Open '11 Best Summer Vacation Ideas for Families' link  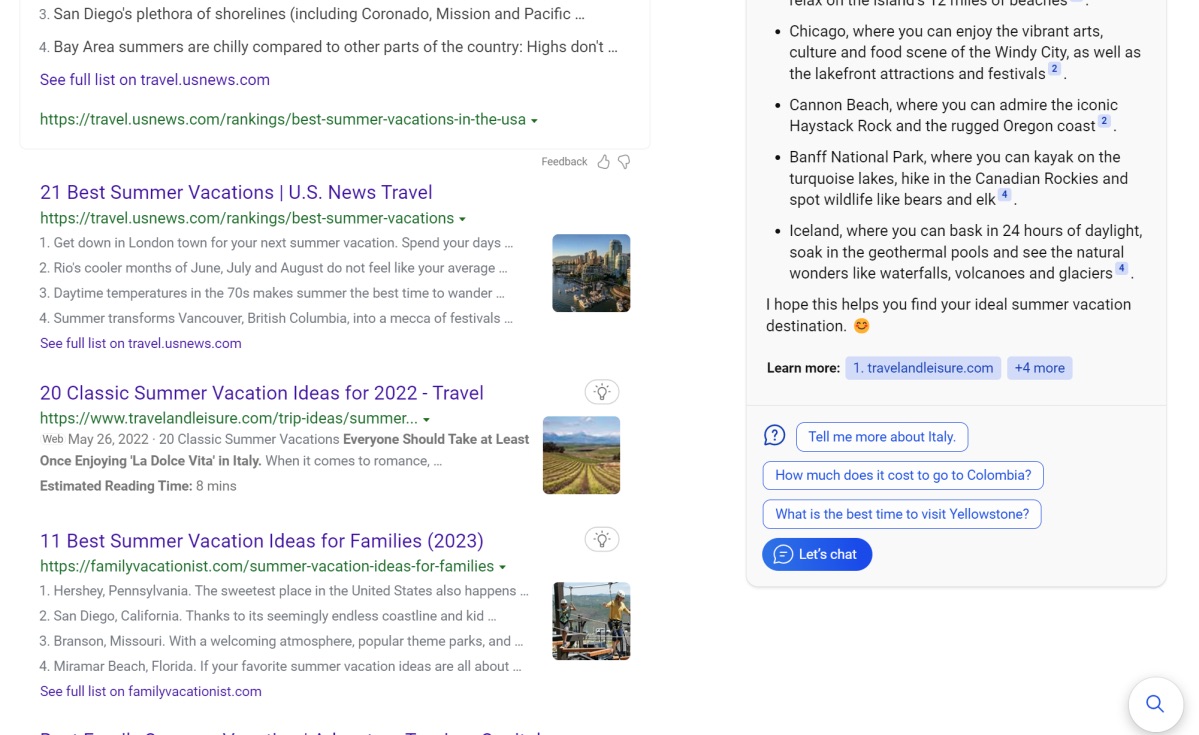pyautogui.click(x=261, y=541)
